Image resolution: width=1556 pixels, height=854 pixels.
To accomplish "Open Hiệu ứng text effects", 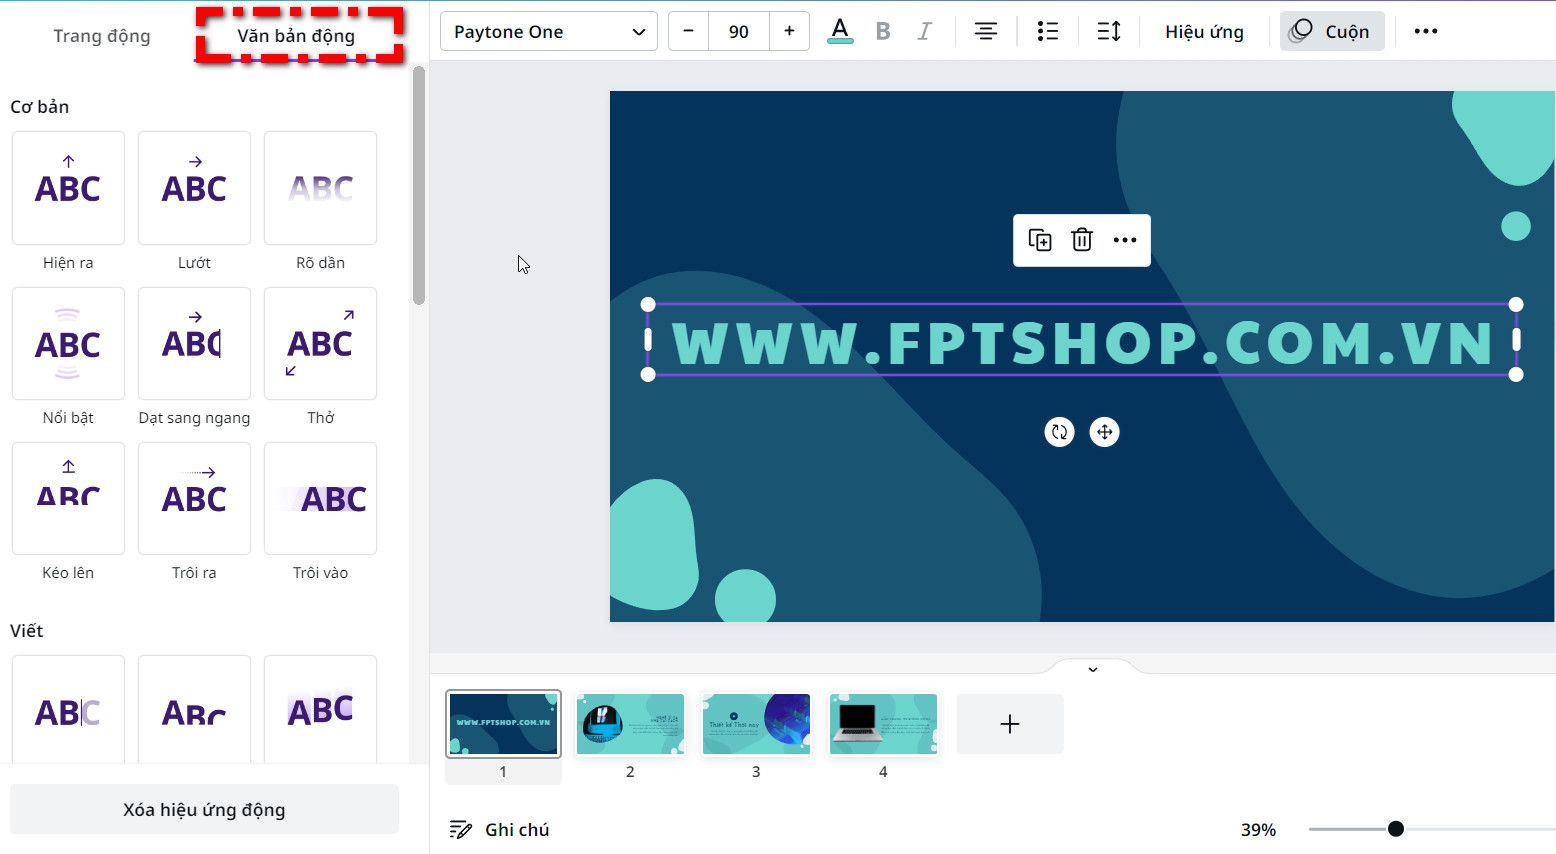I will [x=1204, y=32].
